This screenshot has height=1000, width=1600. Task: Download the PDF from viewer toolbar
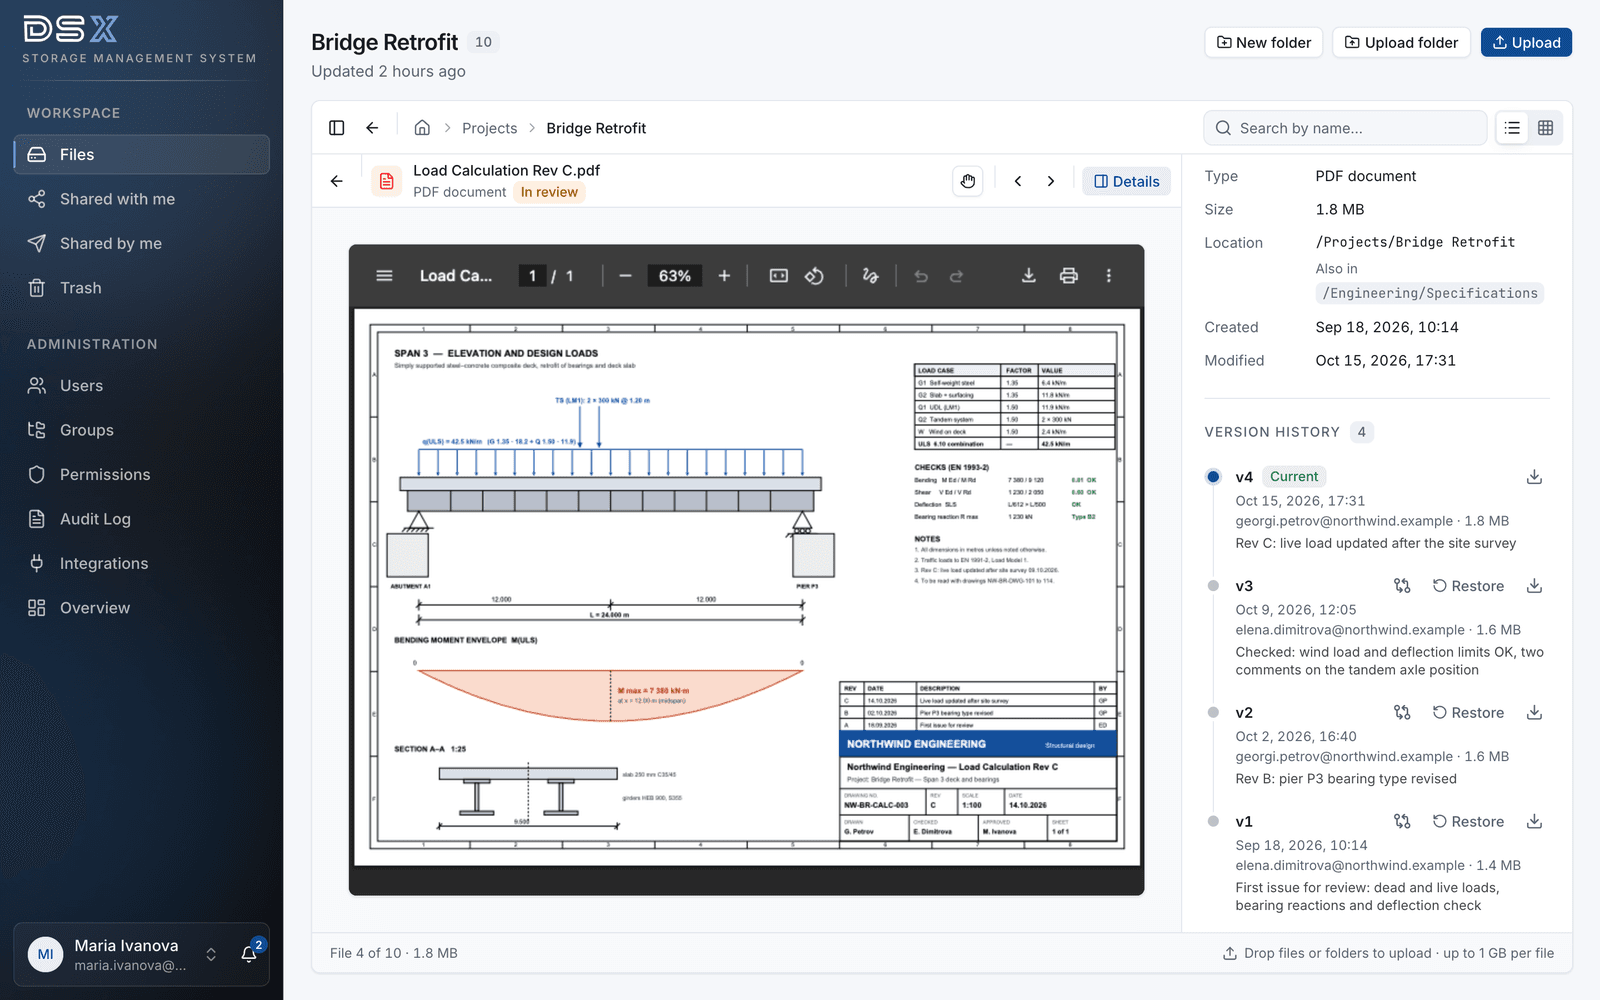click(1028, 276)
